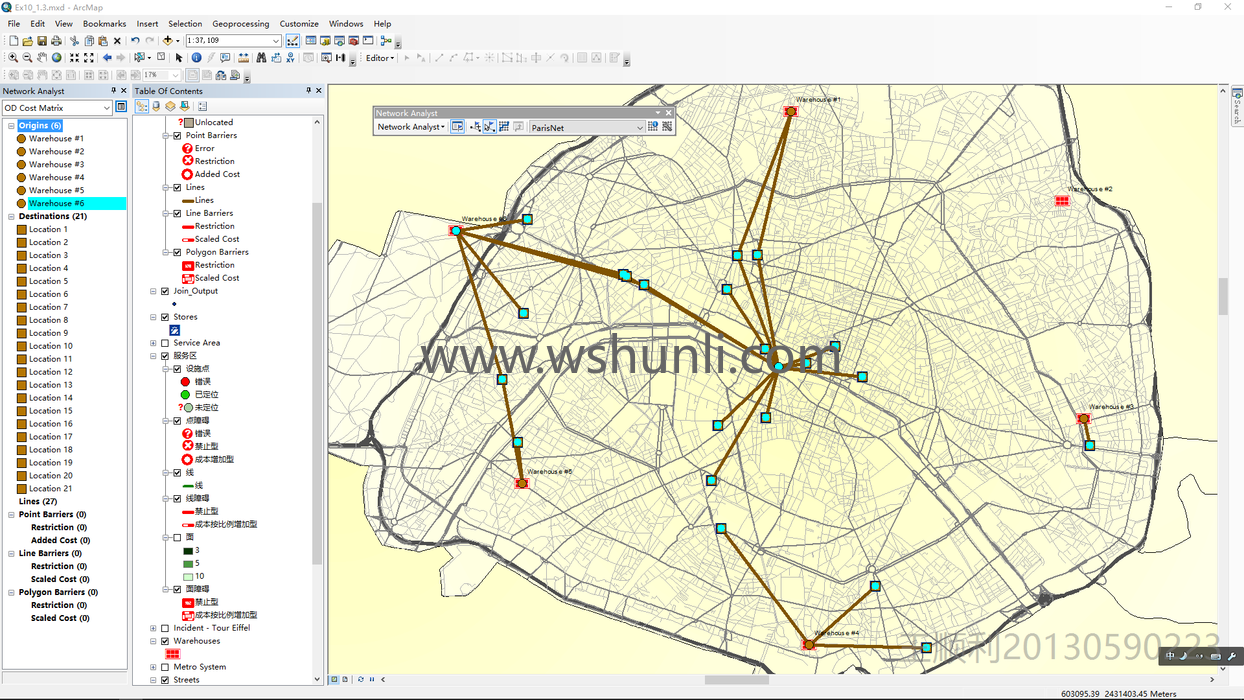Open the Selection menu
The height and width of the screenshot is (700, 1244).
click(185, 23)
